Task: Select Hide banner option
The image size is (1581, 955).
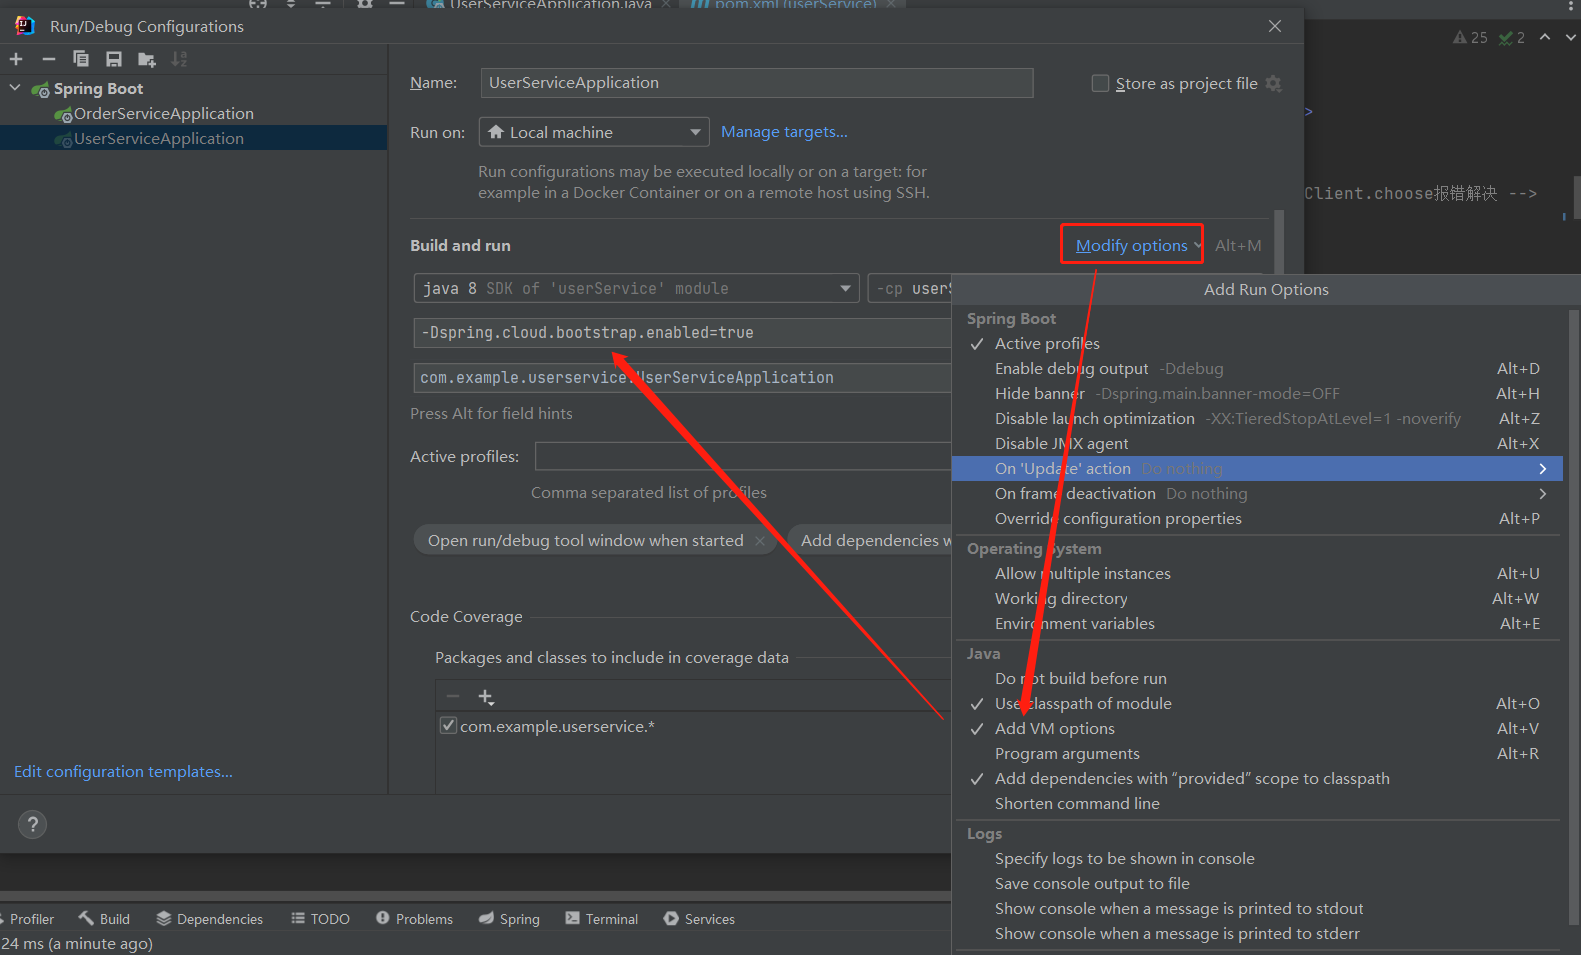Action: (x=1256, y=394)
